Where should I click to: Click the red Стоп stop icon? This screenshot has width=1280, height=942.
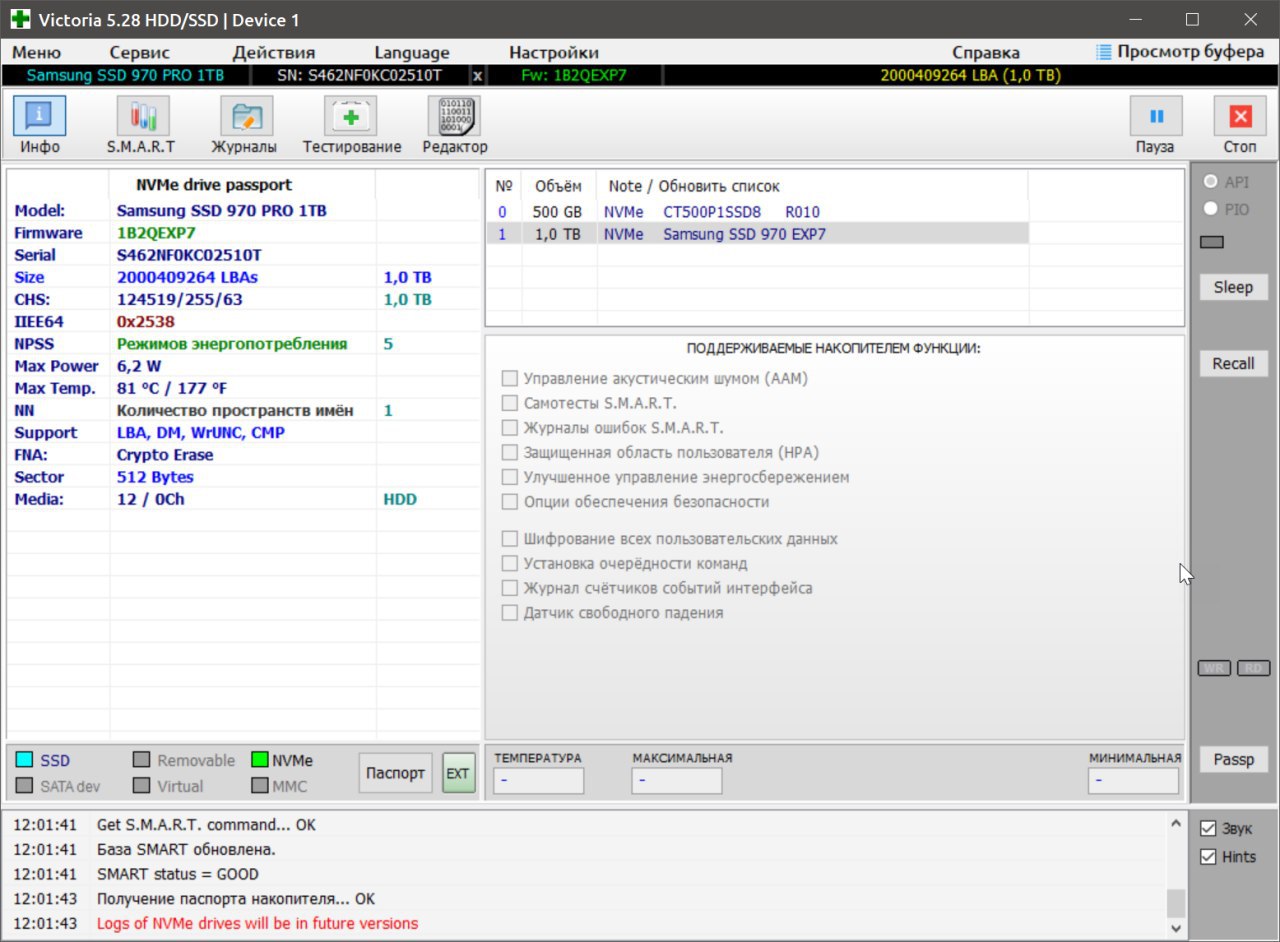click(1240, 116)
